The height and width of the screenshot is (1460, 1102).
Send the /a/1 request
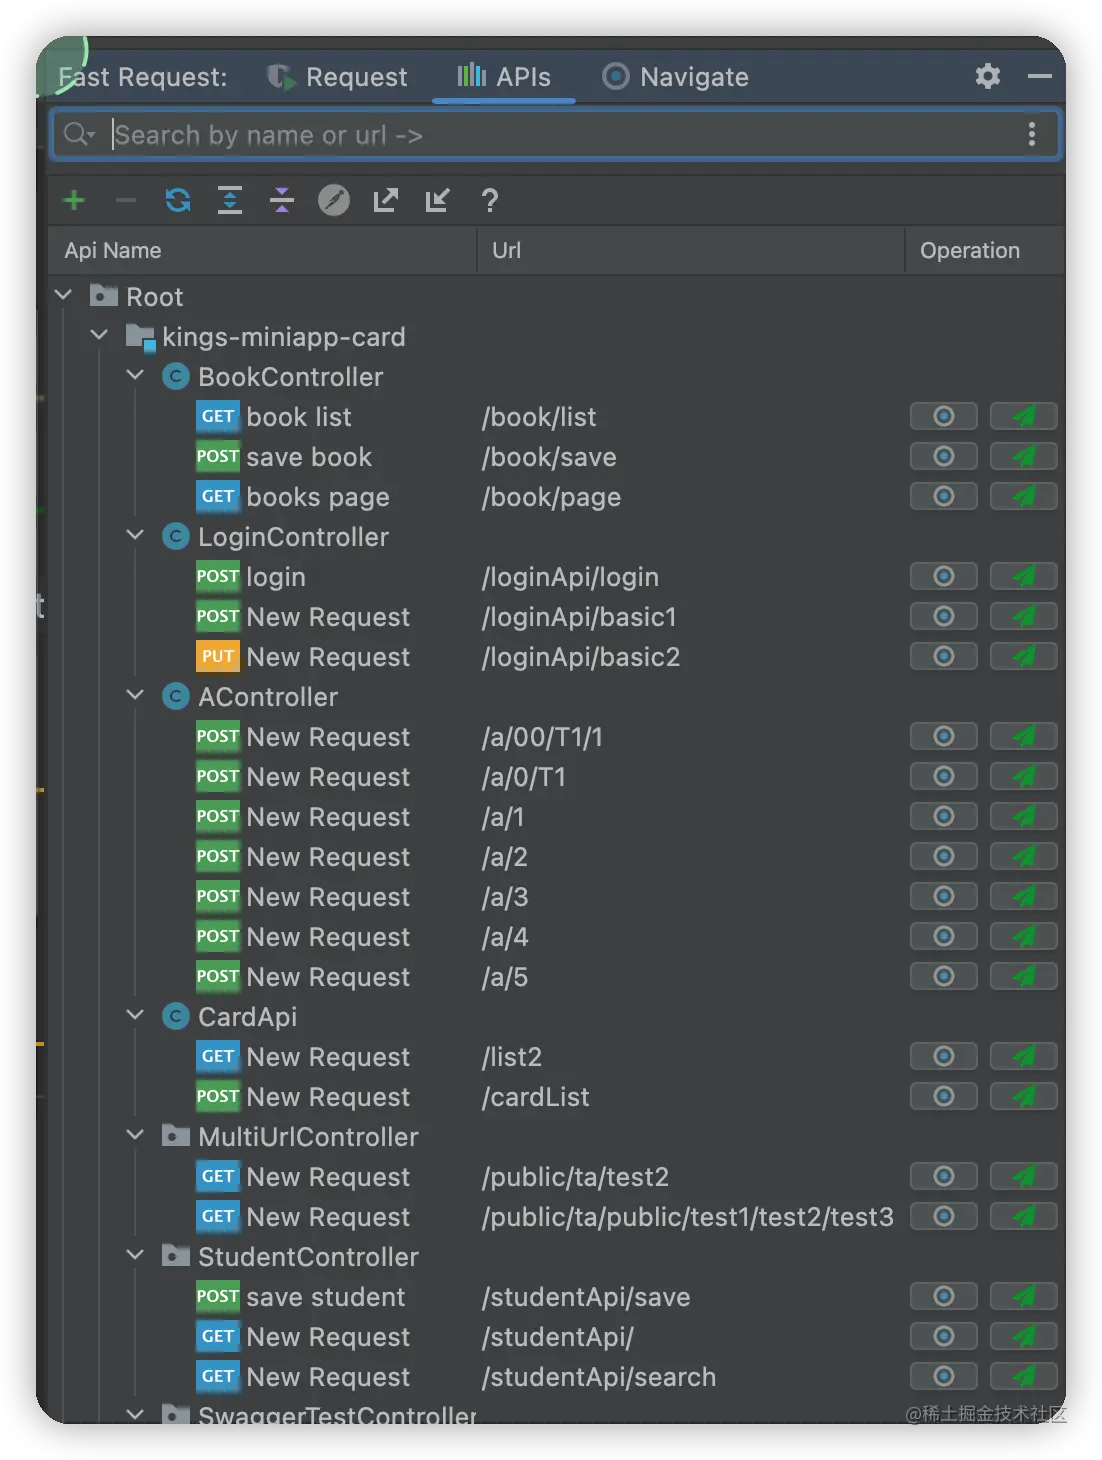[x=1023, y=816]
